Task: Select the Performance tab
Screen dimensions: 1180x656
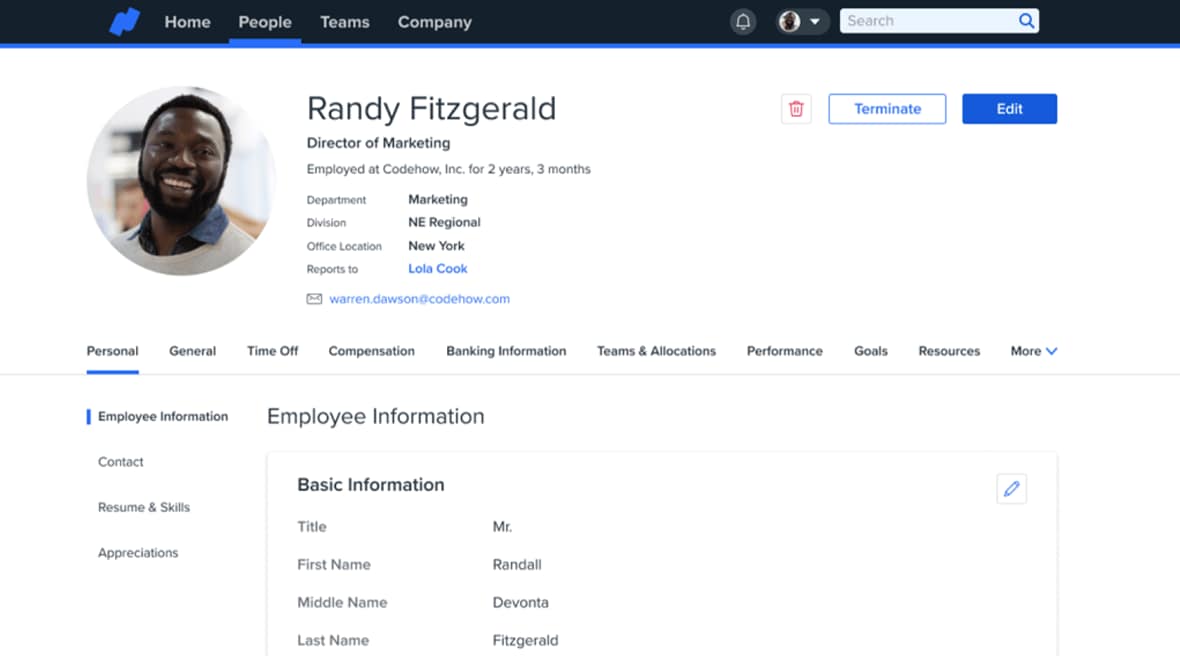Action: (x=784, y=351)
